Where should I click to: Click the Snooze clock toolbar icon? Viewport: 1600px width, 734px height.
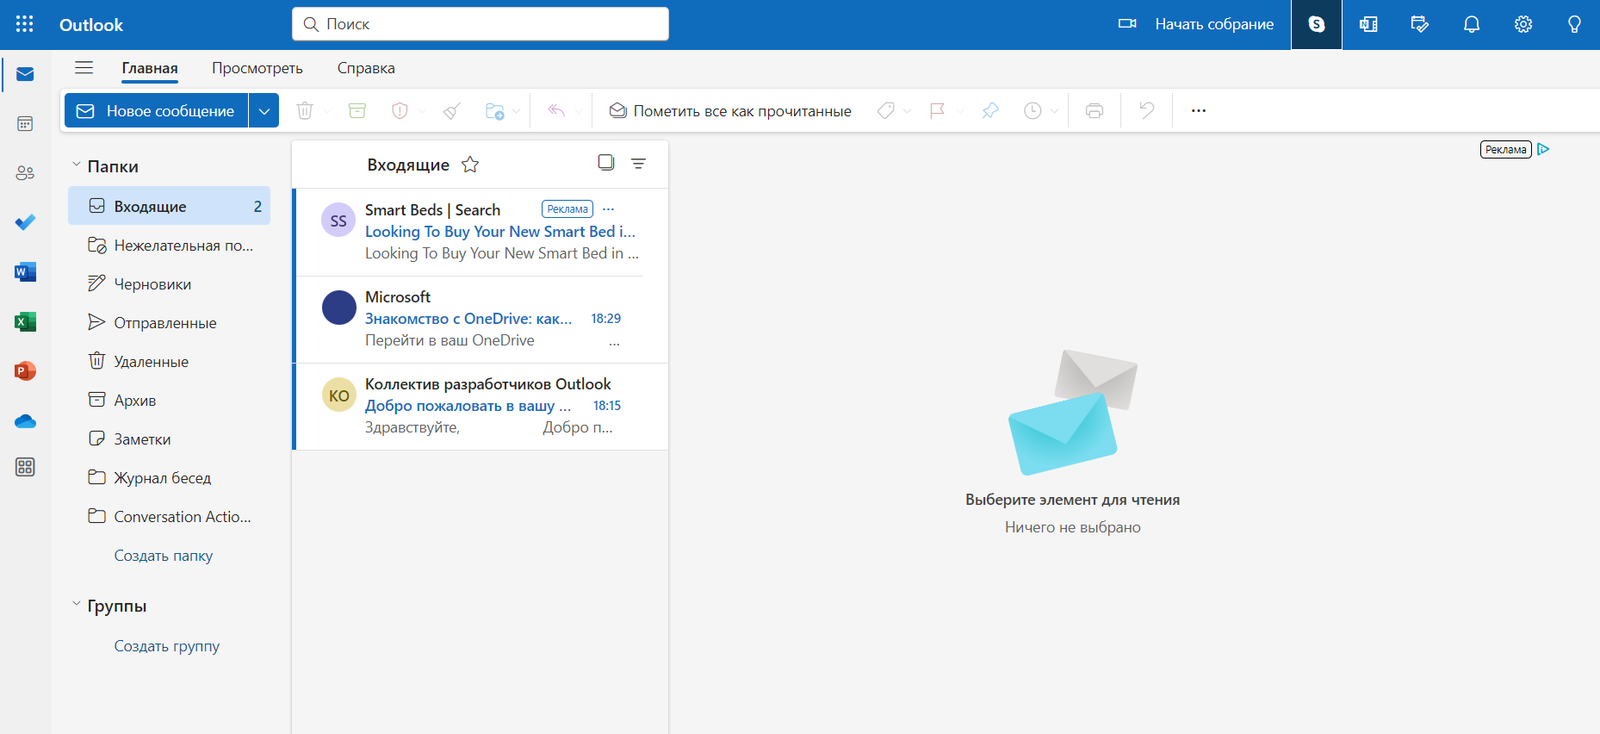(x=1033, y=111)
